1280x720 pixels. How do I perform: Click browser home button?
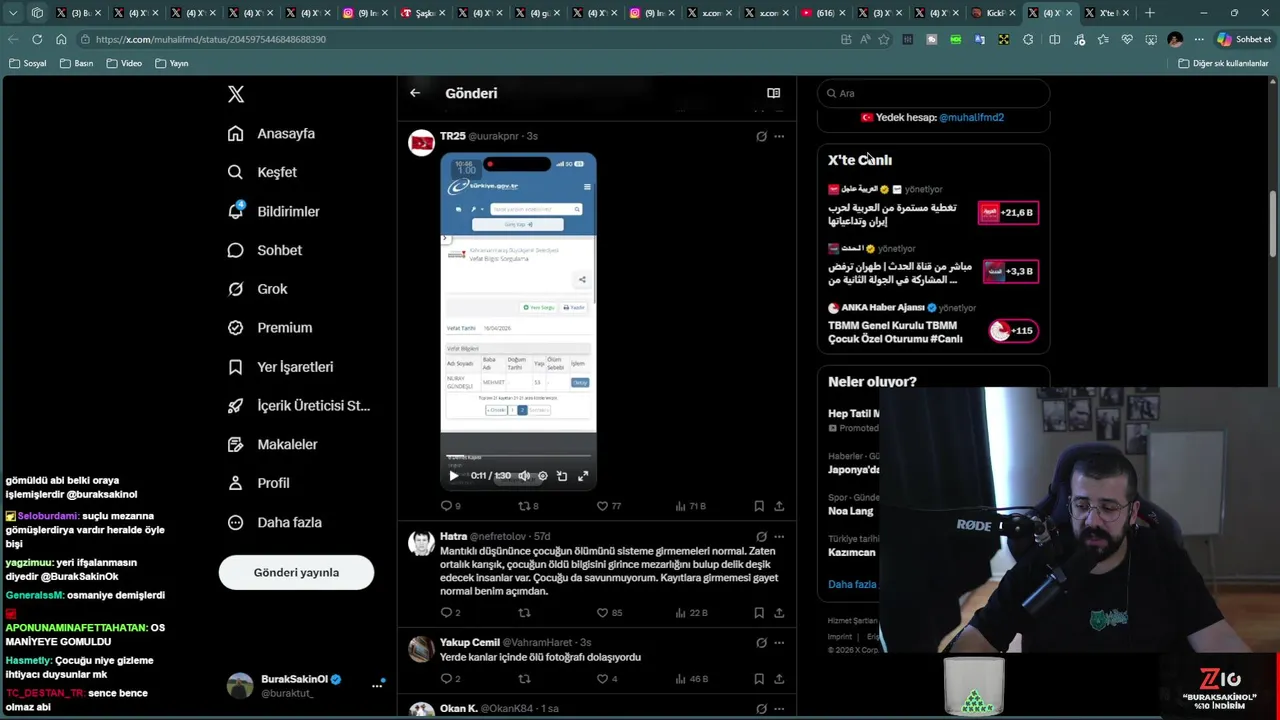point(61,39)
